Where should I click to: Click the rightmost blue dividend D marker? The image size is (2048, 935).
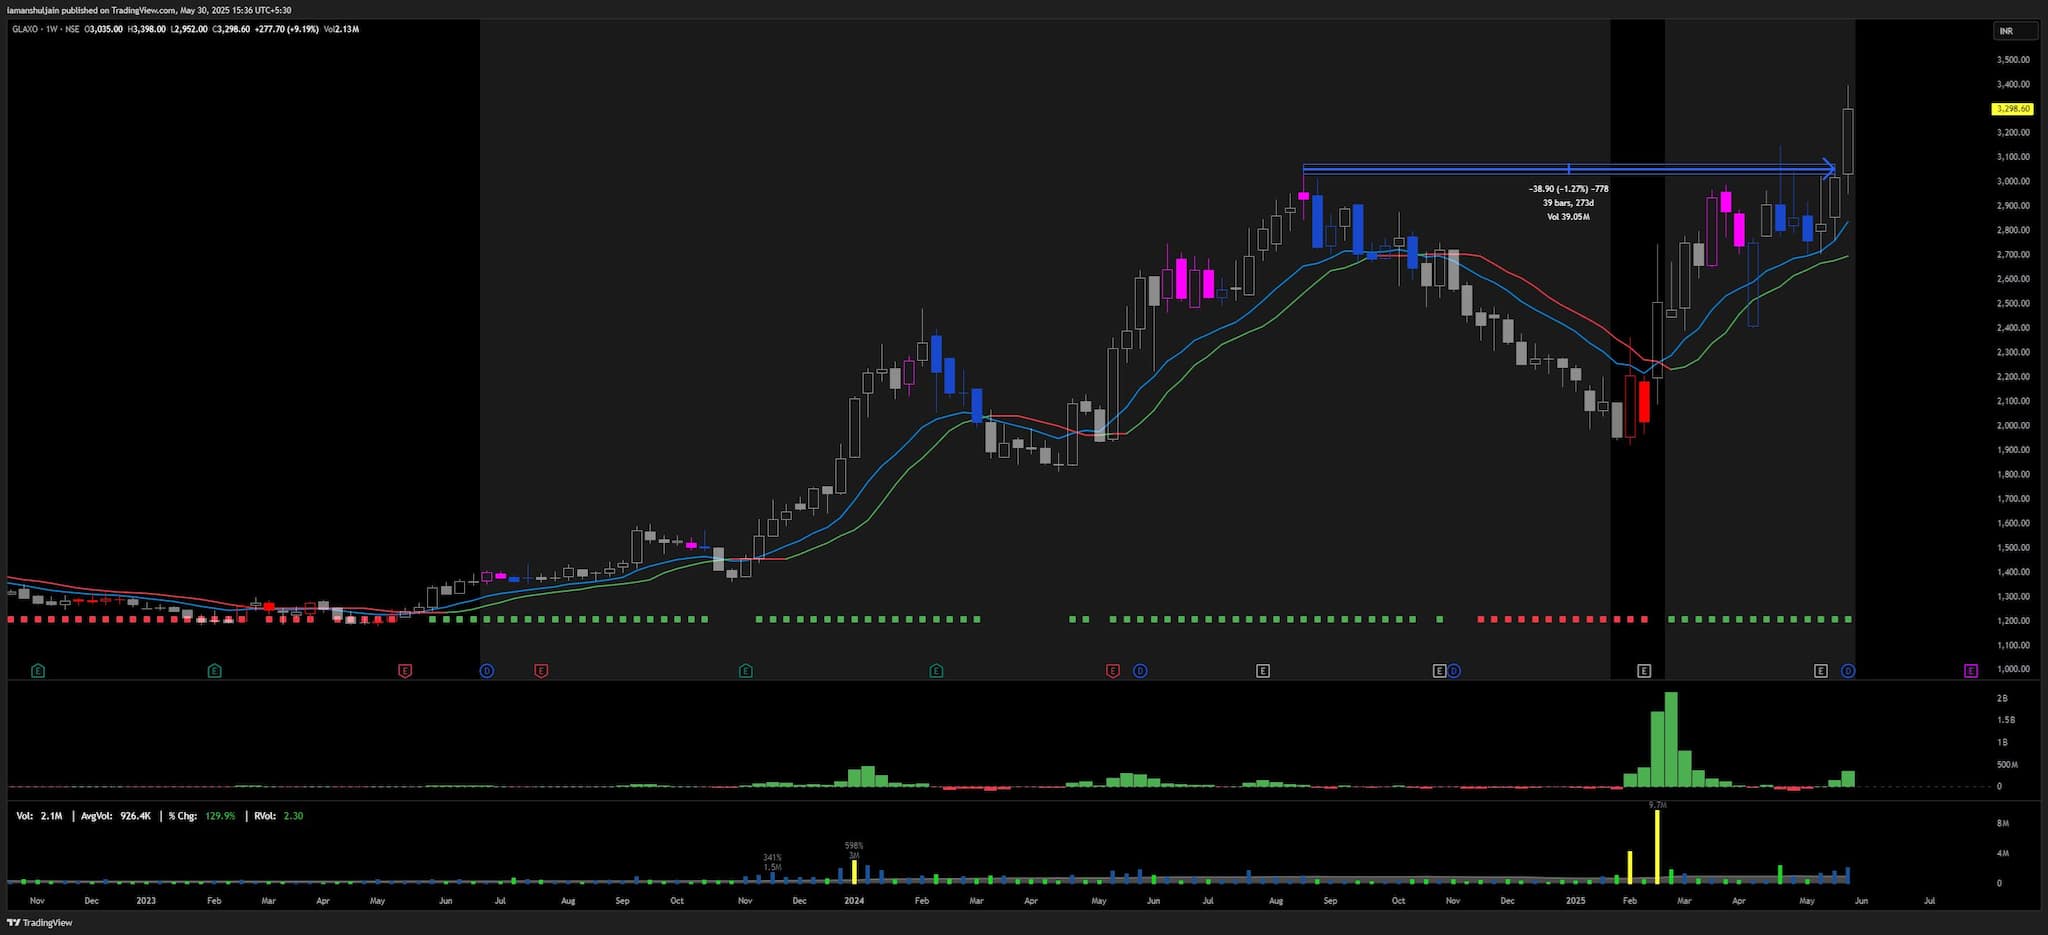(x=1848, y=671)
